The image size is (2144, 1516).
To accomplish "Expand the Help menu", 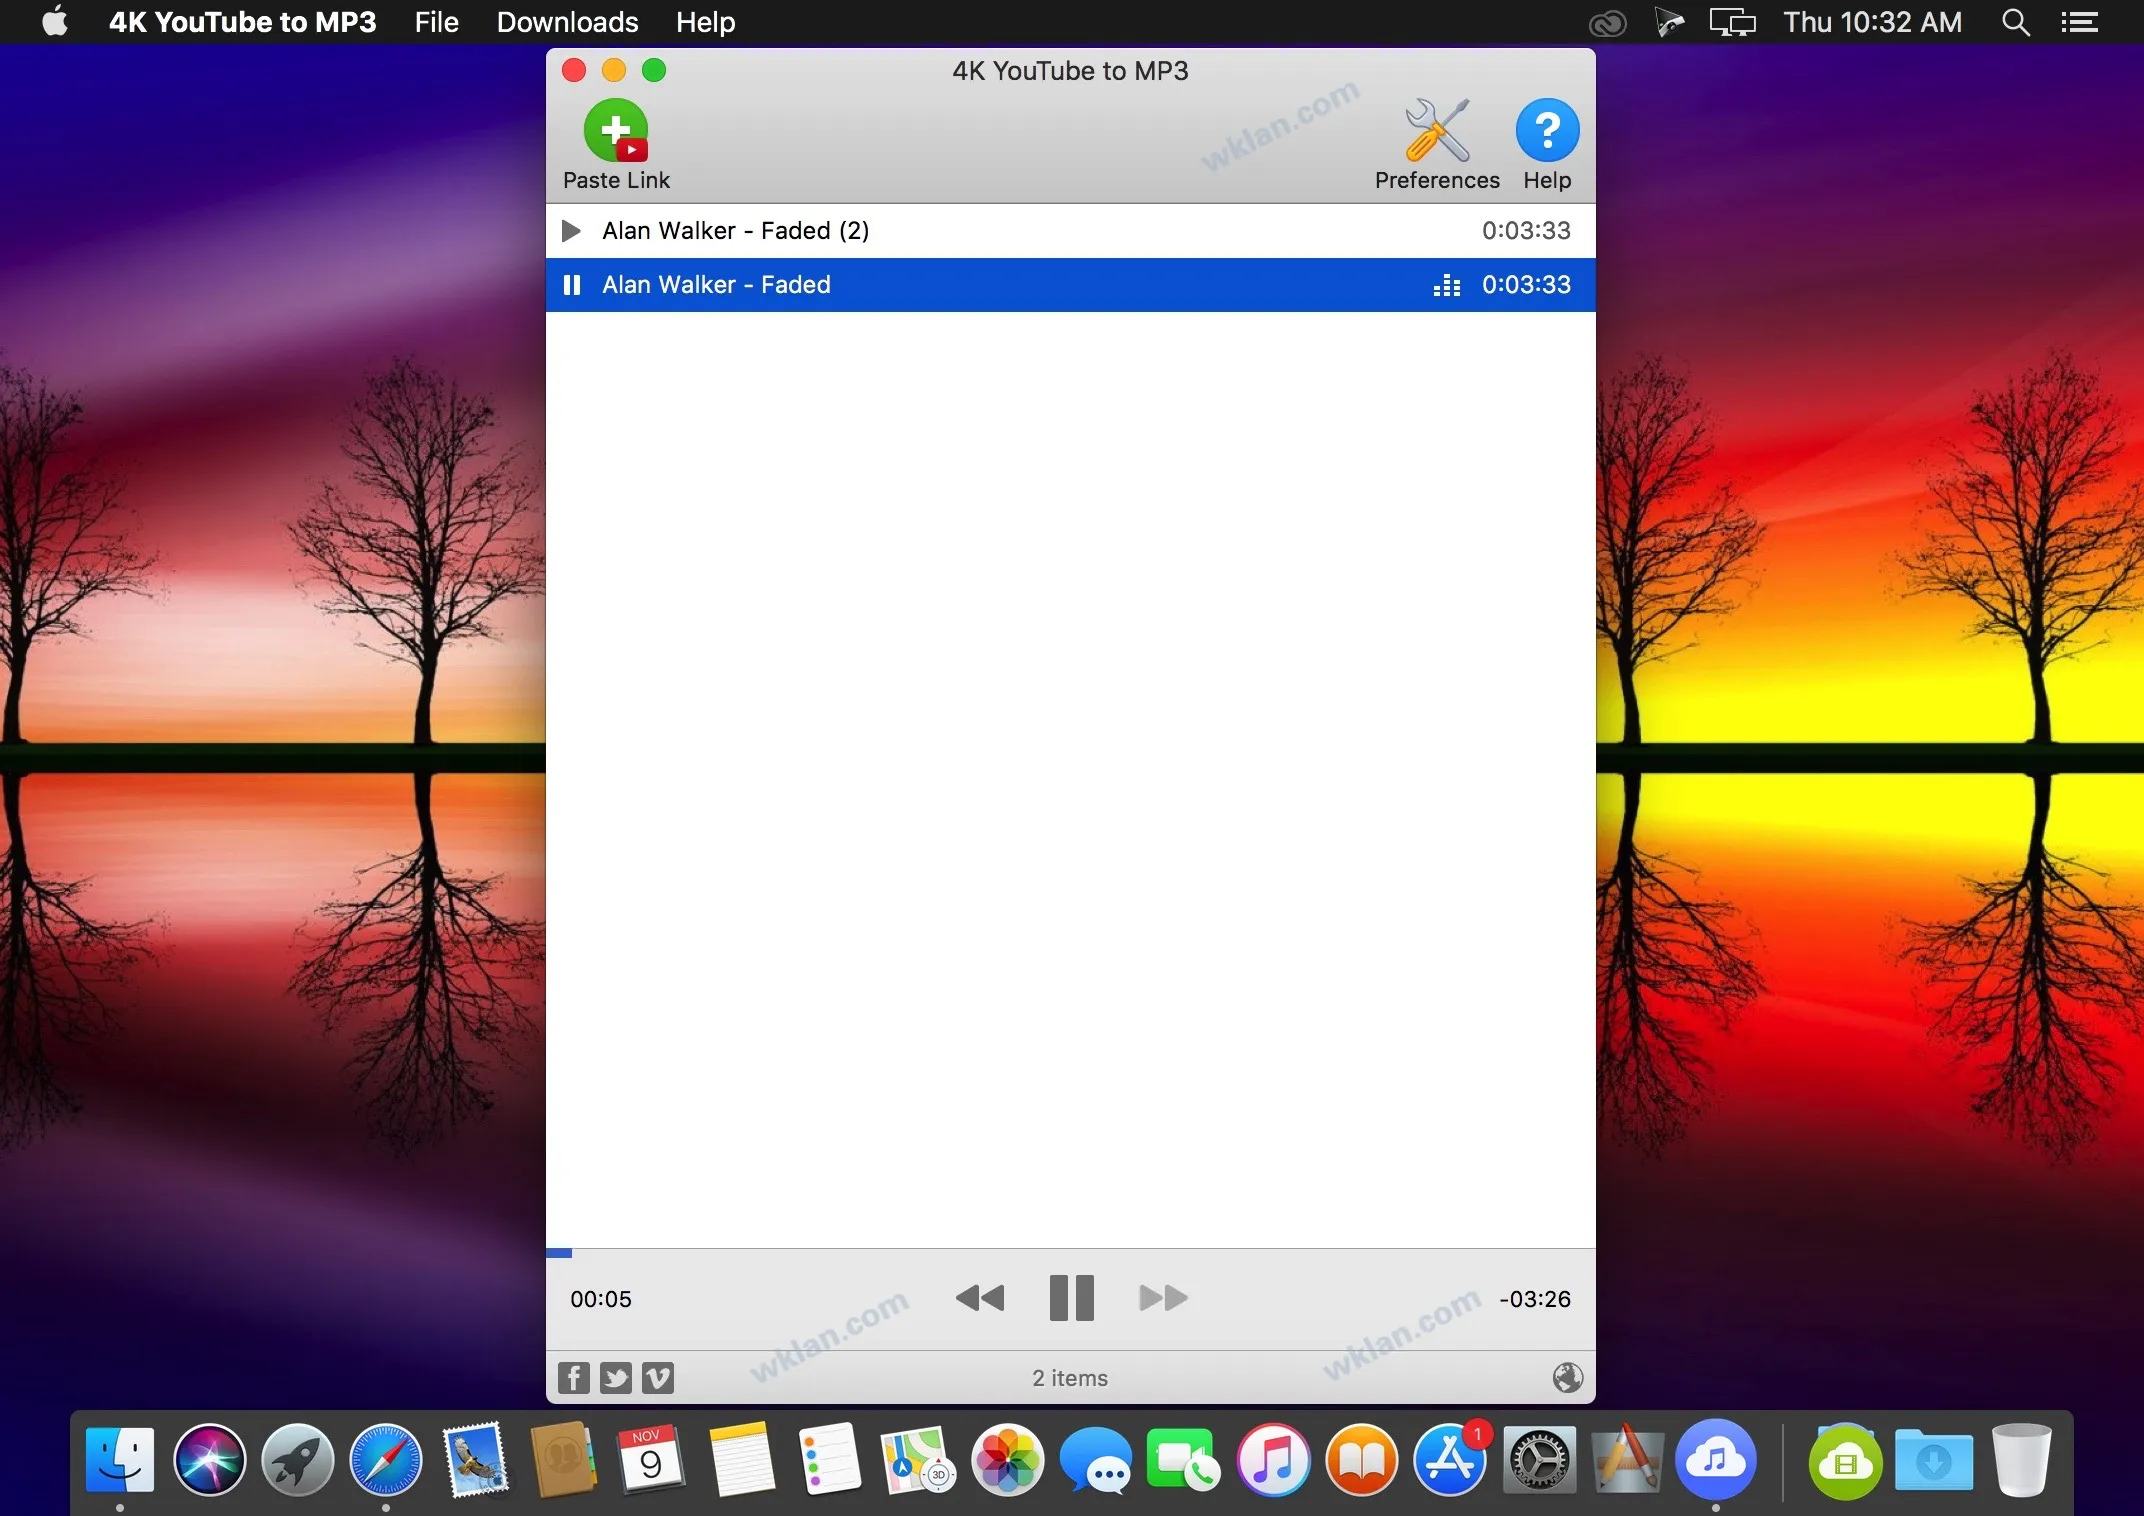I will coord(705,21).
